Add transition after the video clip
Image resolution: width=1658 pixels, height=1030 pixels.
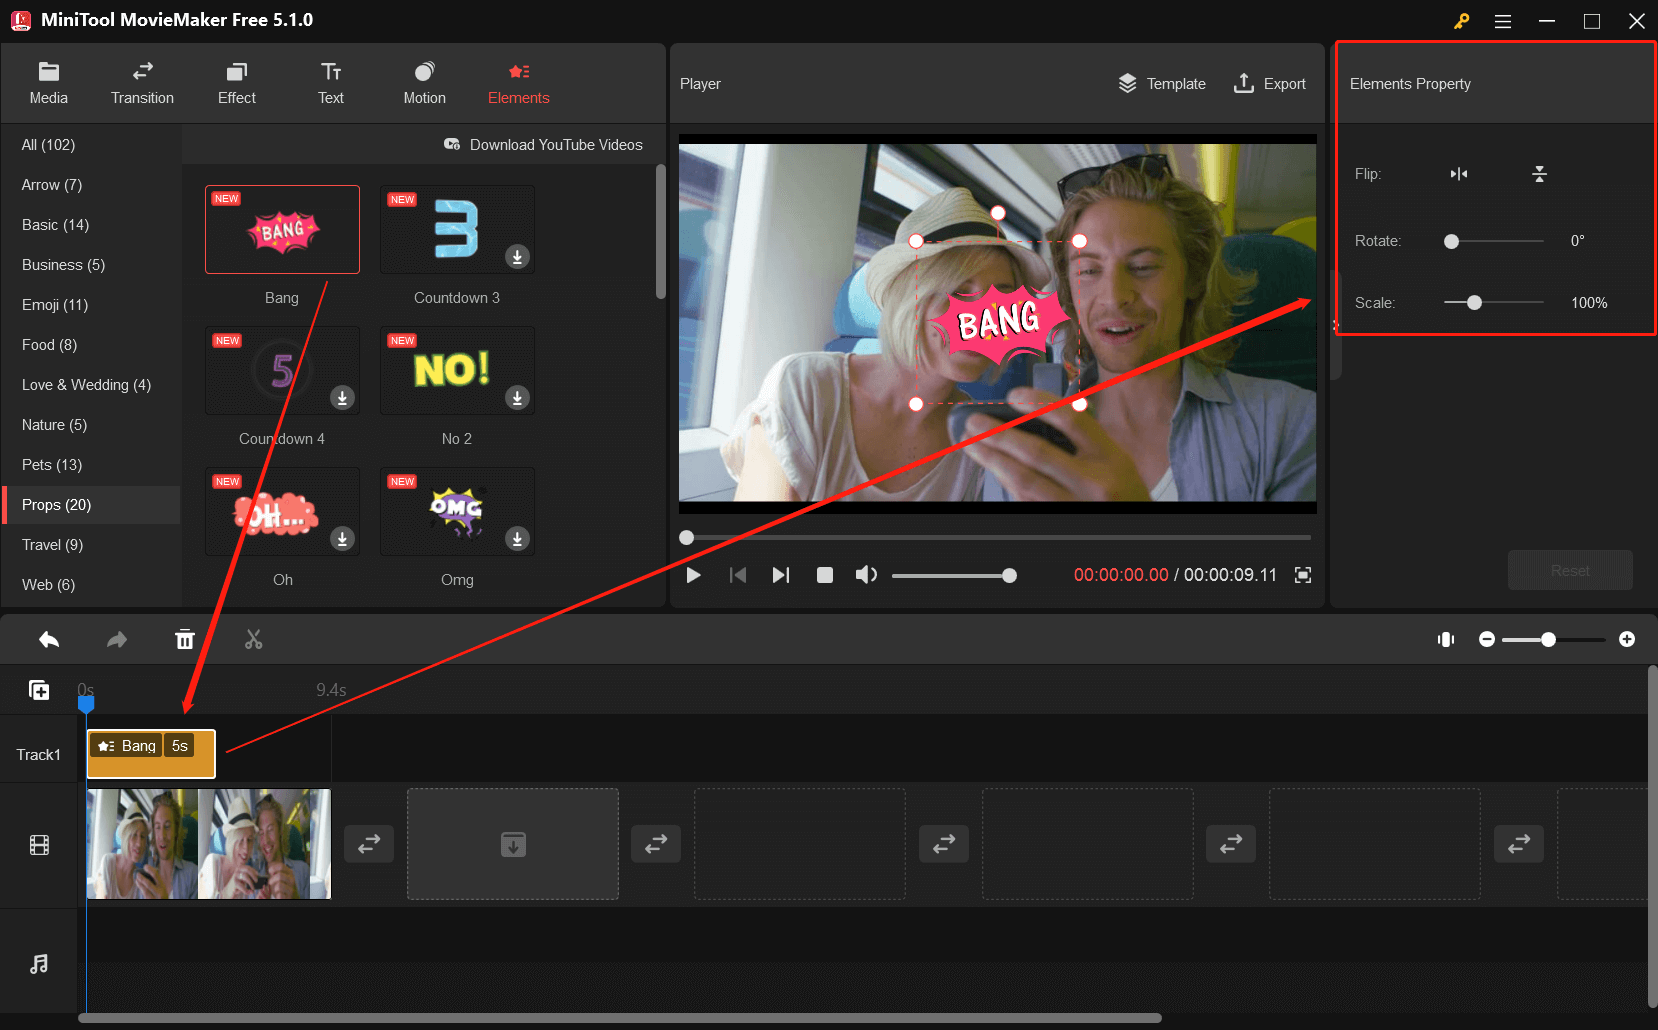(x=369, y=844)
